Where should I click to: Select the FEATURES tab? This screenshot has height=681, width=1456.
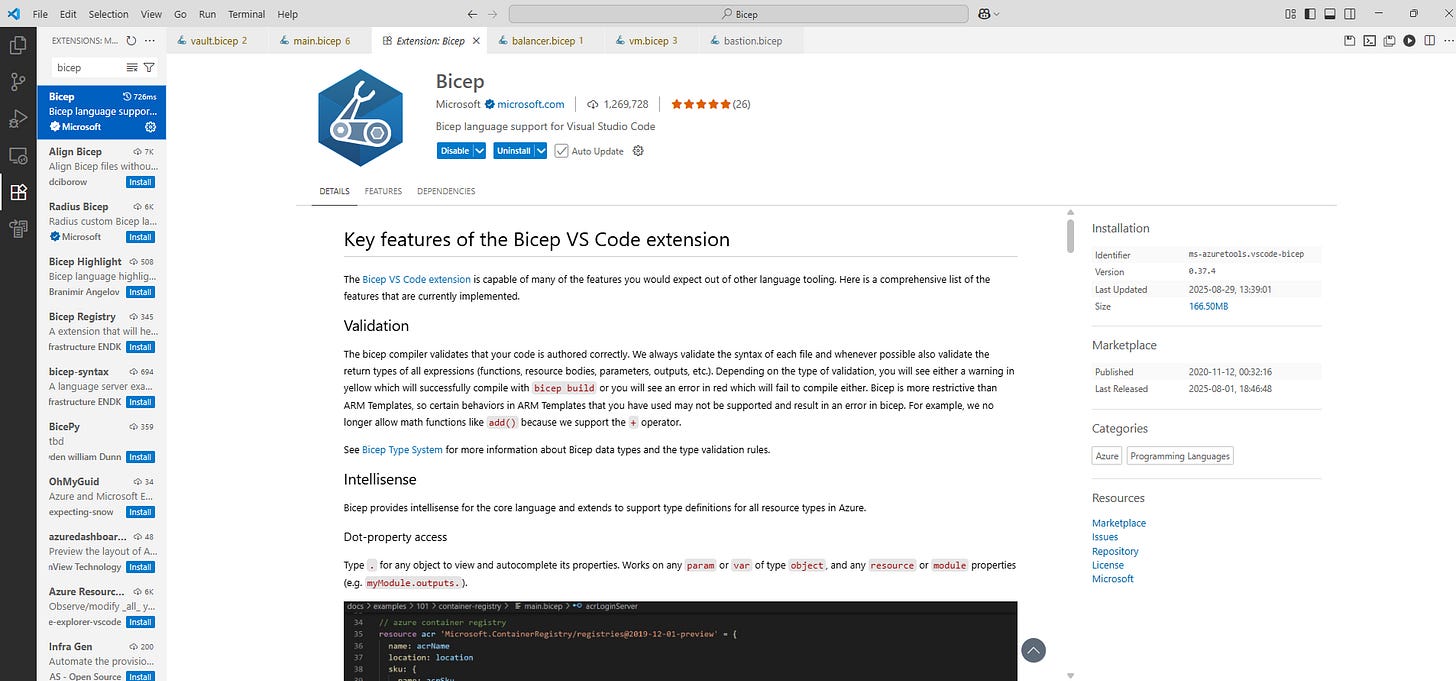[x=383, y=191]
